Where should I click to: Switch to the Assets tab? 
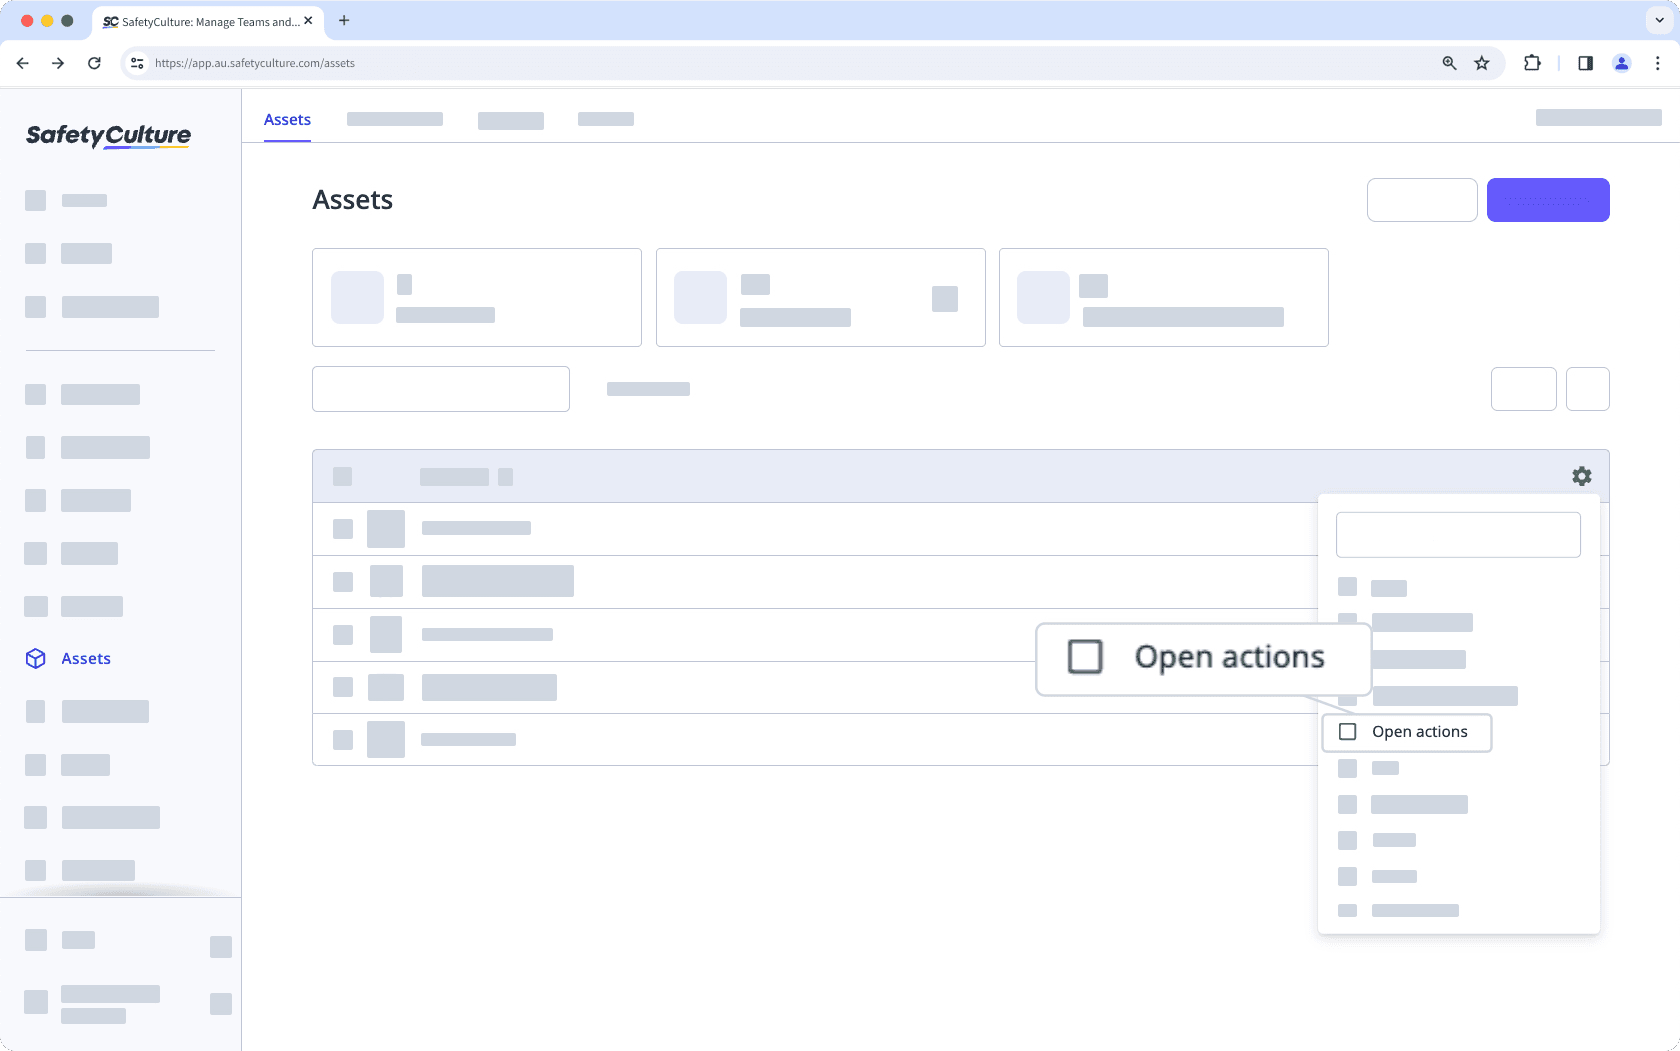click(x=287, y=119)
